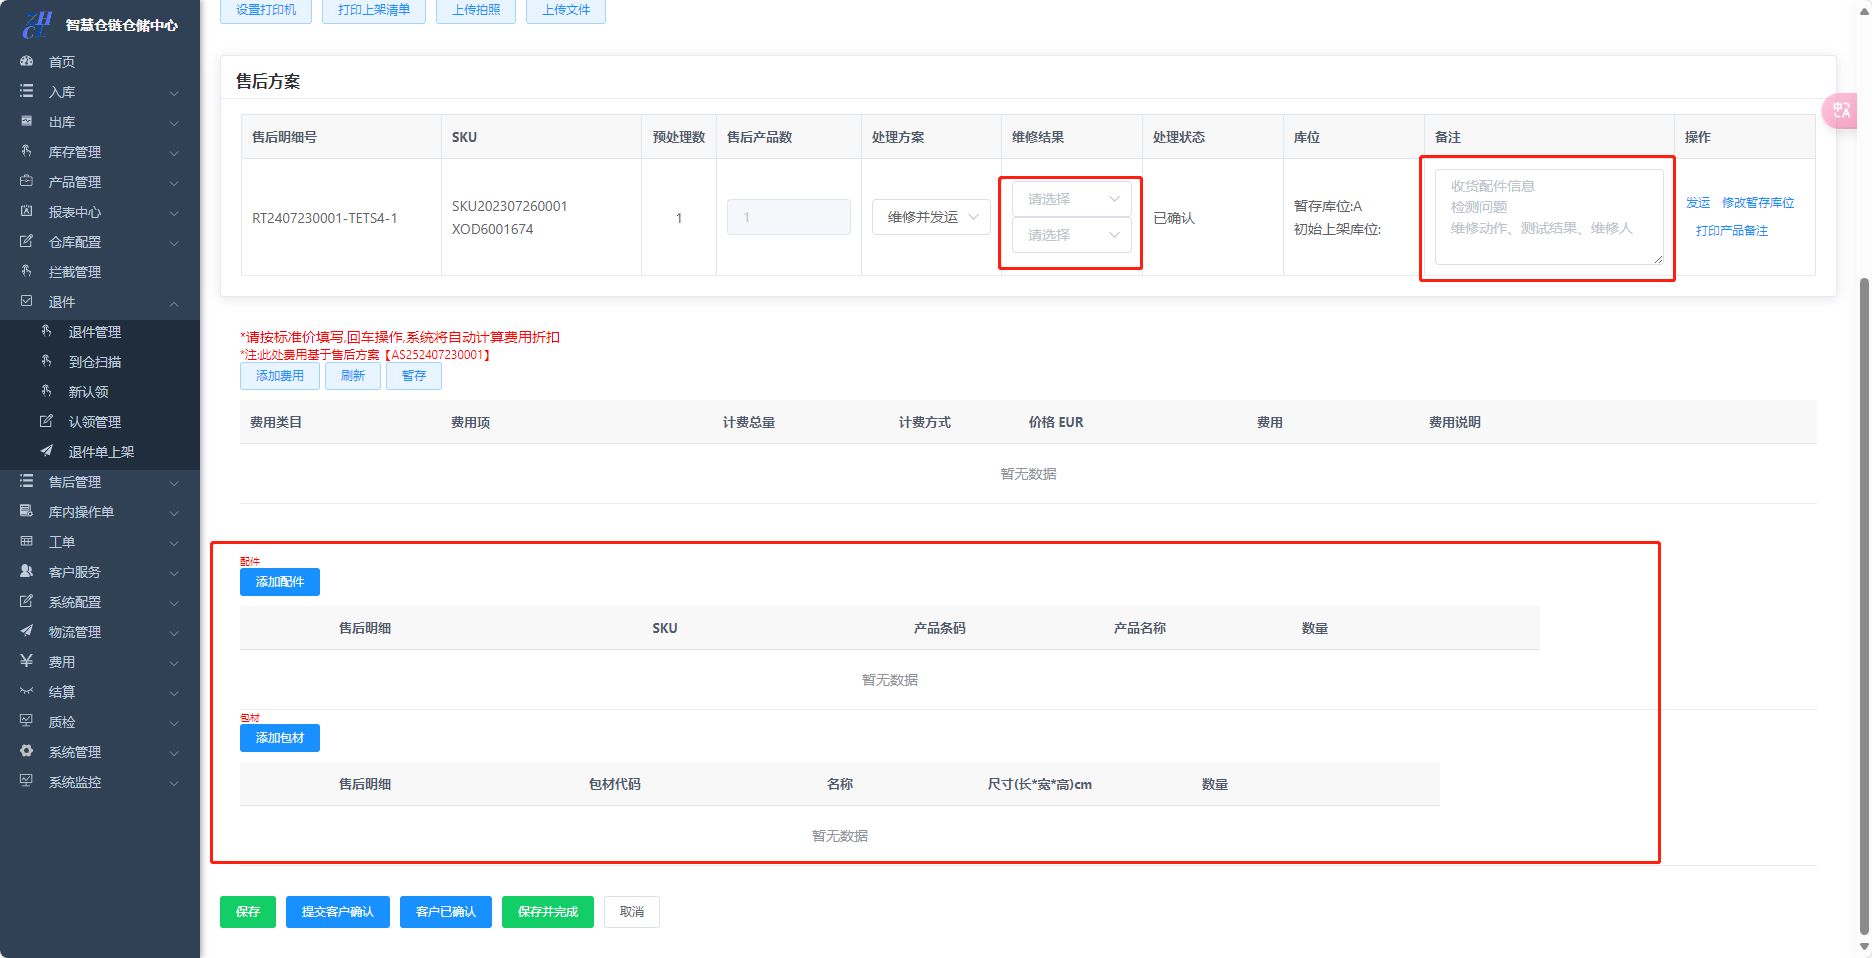Click the 退件单上架 paper plane icon

click(x=46, y=451)
